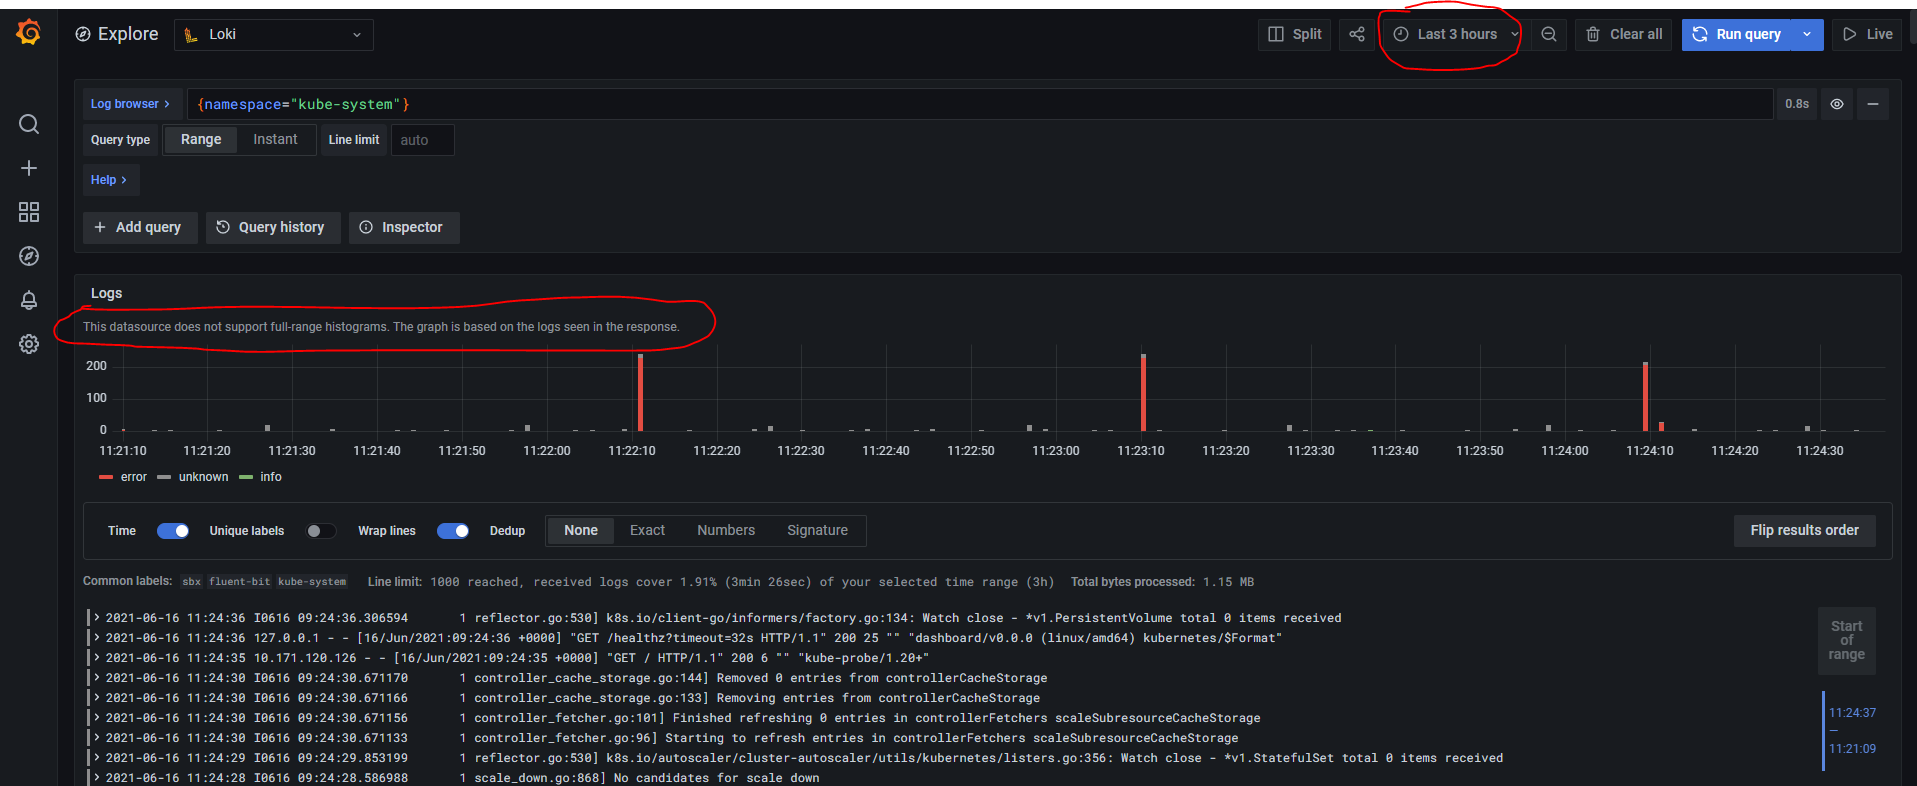
Task: Start Live log streaming
Action: pyautogui.click(x=1867, y=35)
